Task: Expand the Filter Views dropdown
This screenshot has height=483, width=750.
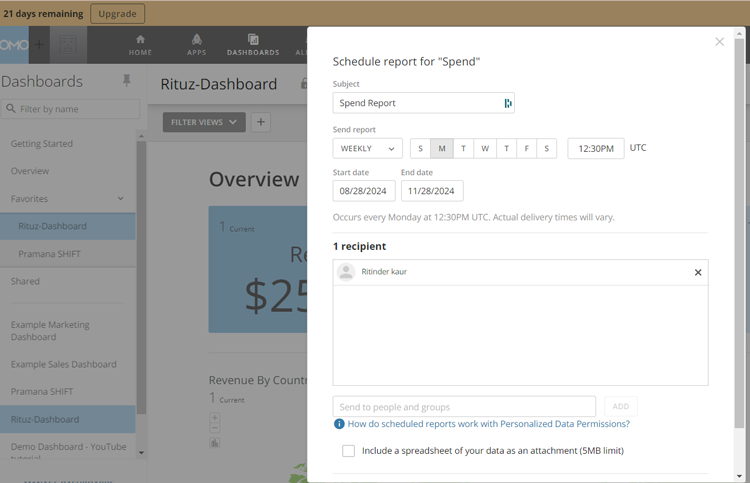Action: 204,122
